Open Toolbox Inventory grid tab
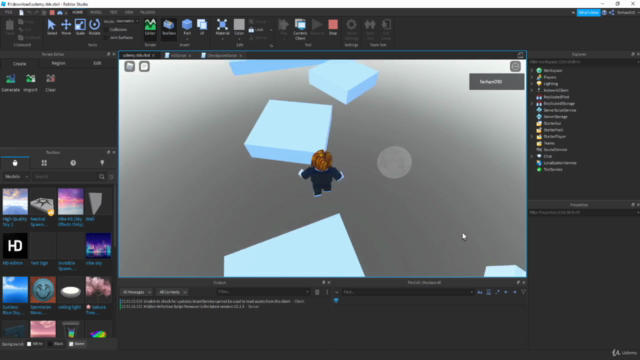 coord(44,163)
